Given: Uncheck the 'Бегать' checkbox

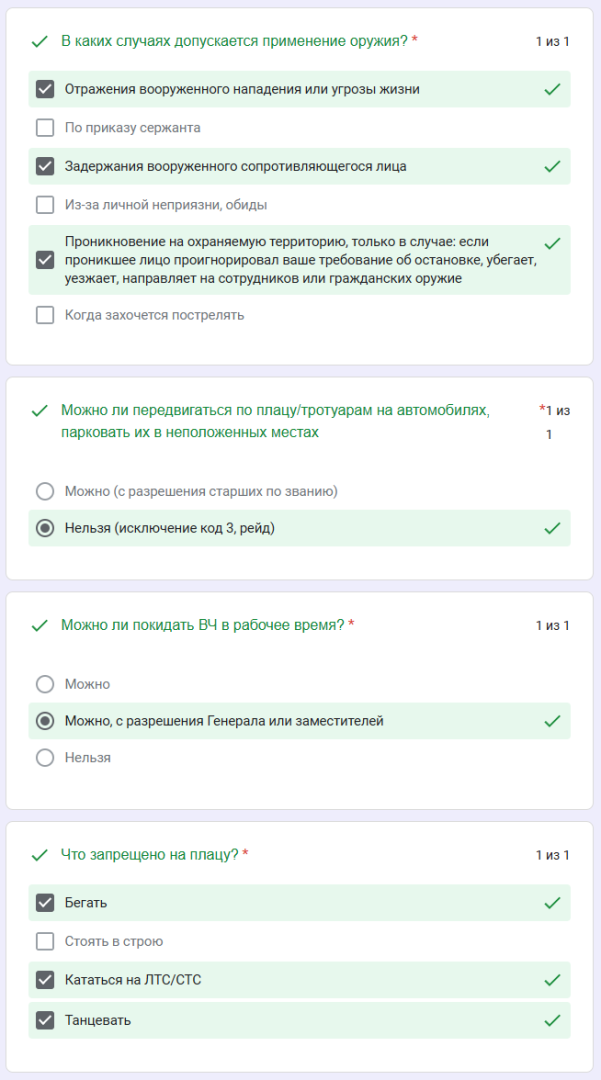Looking at the screenshot, I should tap(45, 902).
